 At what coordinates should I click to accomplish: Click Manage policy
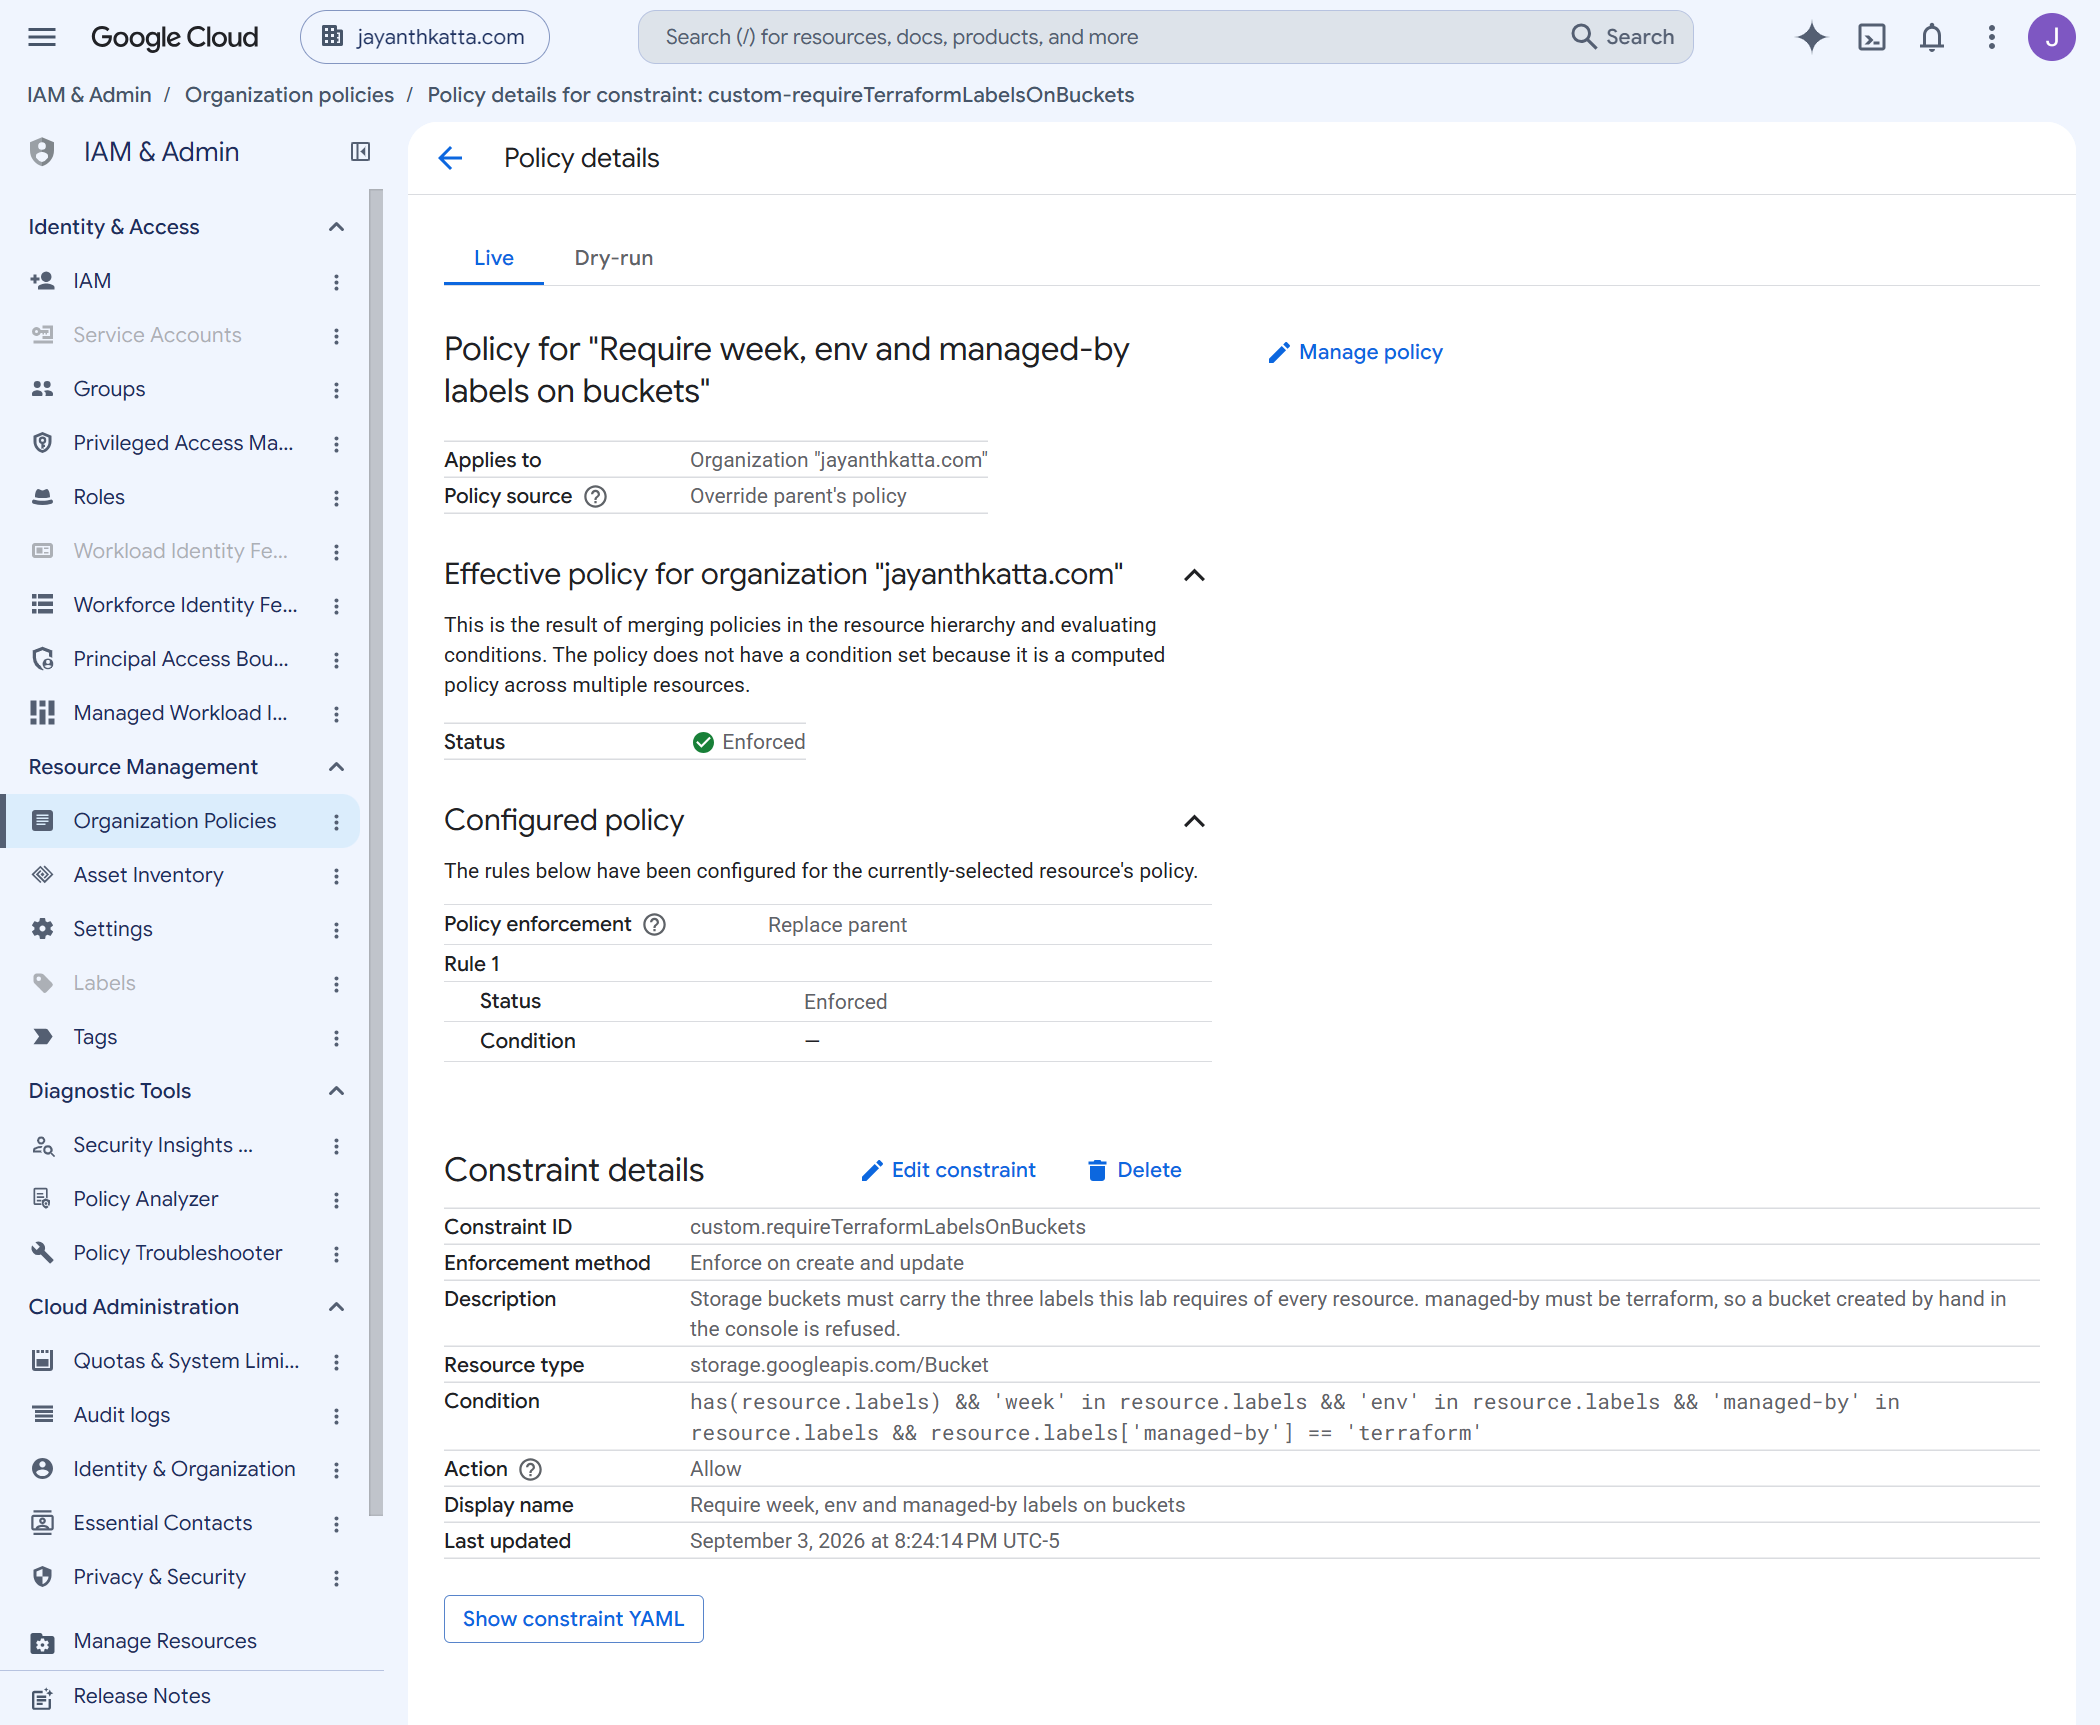click(x=1356, y=352)
